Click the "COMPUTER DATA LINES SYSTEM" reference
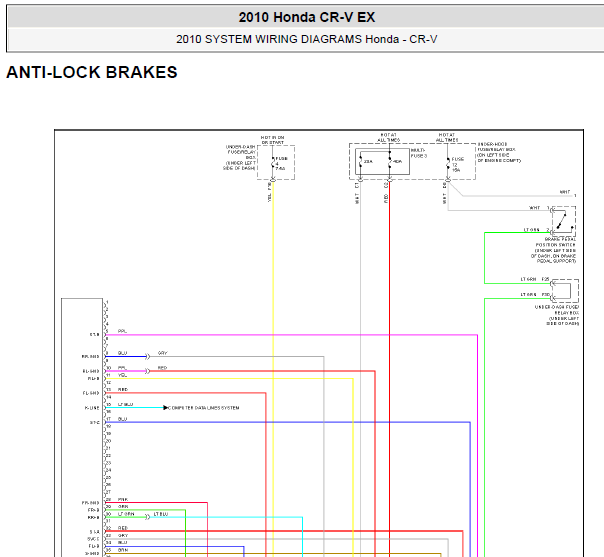 click(204, 408)
